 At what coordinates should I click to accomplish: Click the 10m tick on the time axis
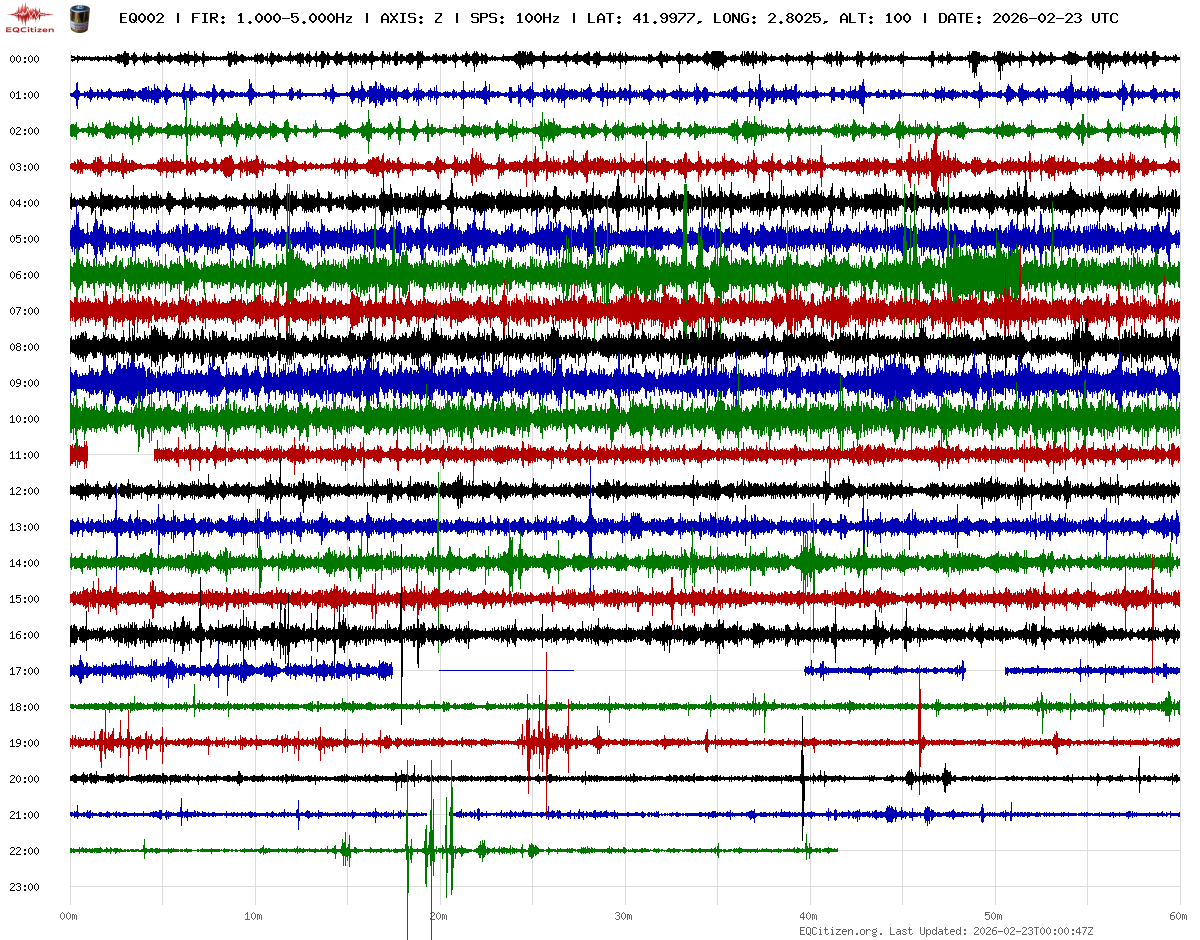254,916
